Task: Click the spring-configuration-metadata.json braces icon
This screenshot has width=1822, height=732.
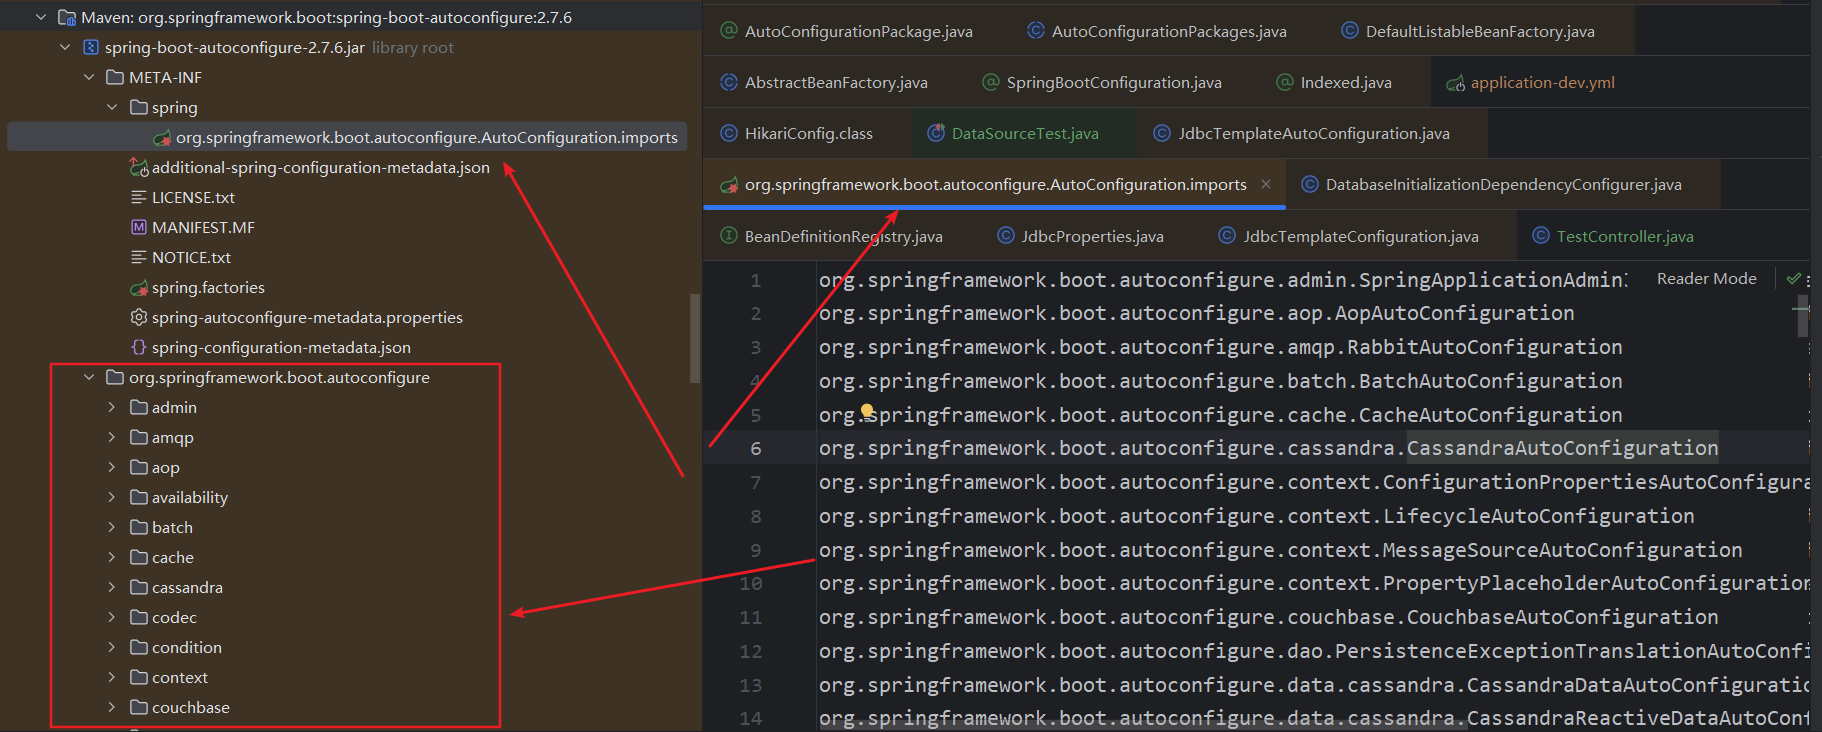Action: [x=139, y=347]
